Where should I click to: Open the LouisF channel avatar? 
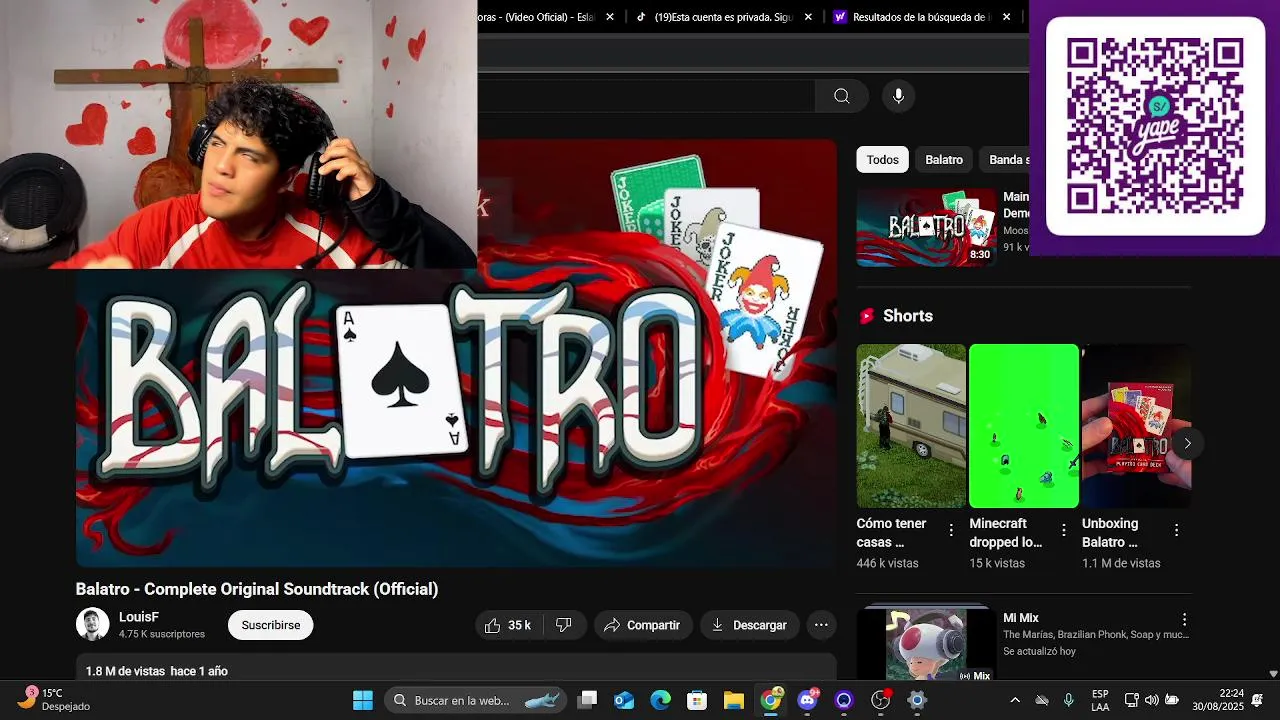click(x=93, y=625)
